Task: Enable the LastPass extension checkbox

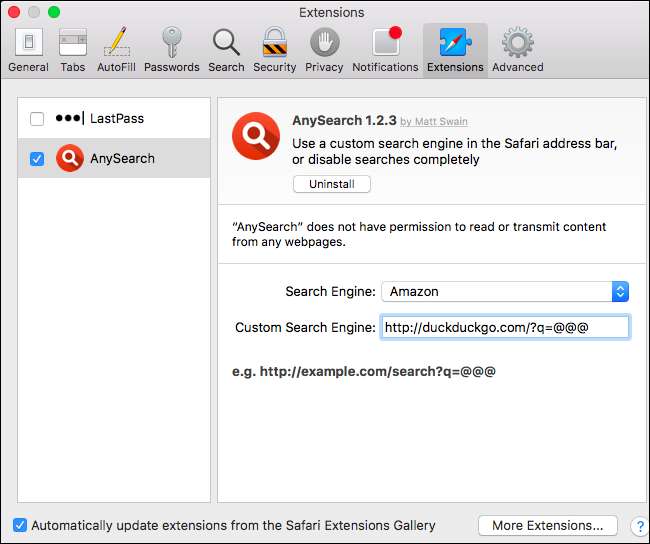Action: (37, 119)
